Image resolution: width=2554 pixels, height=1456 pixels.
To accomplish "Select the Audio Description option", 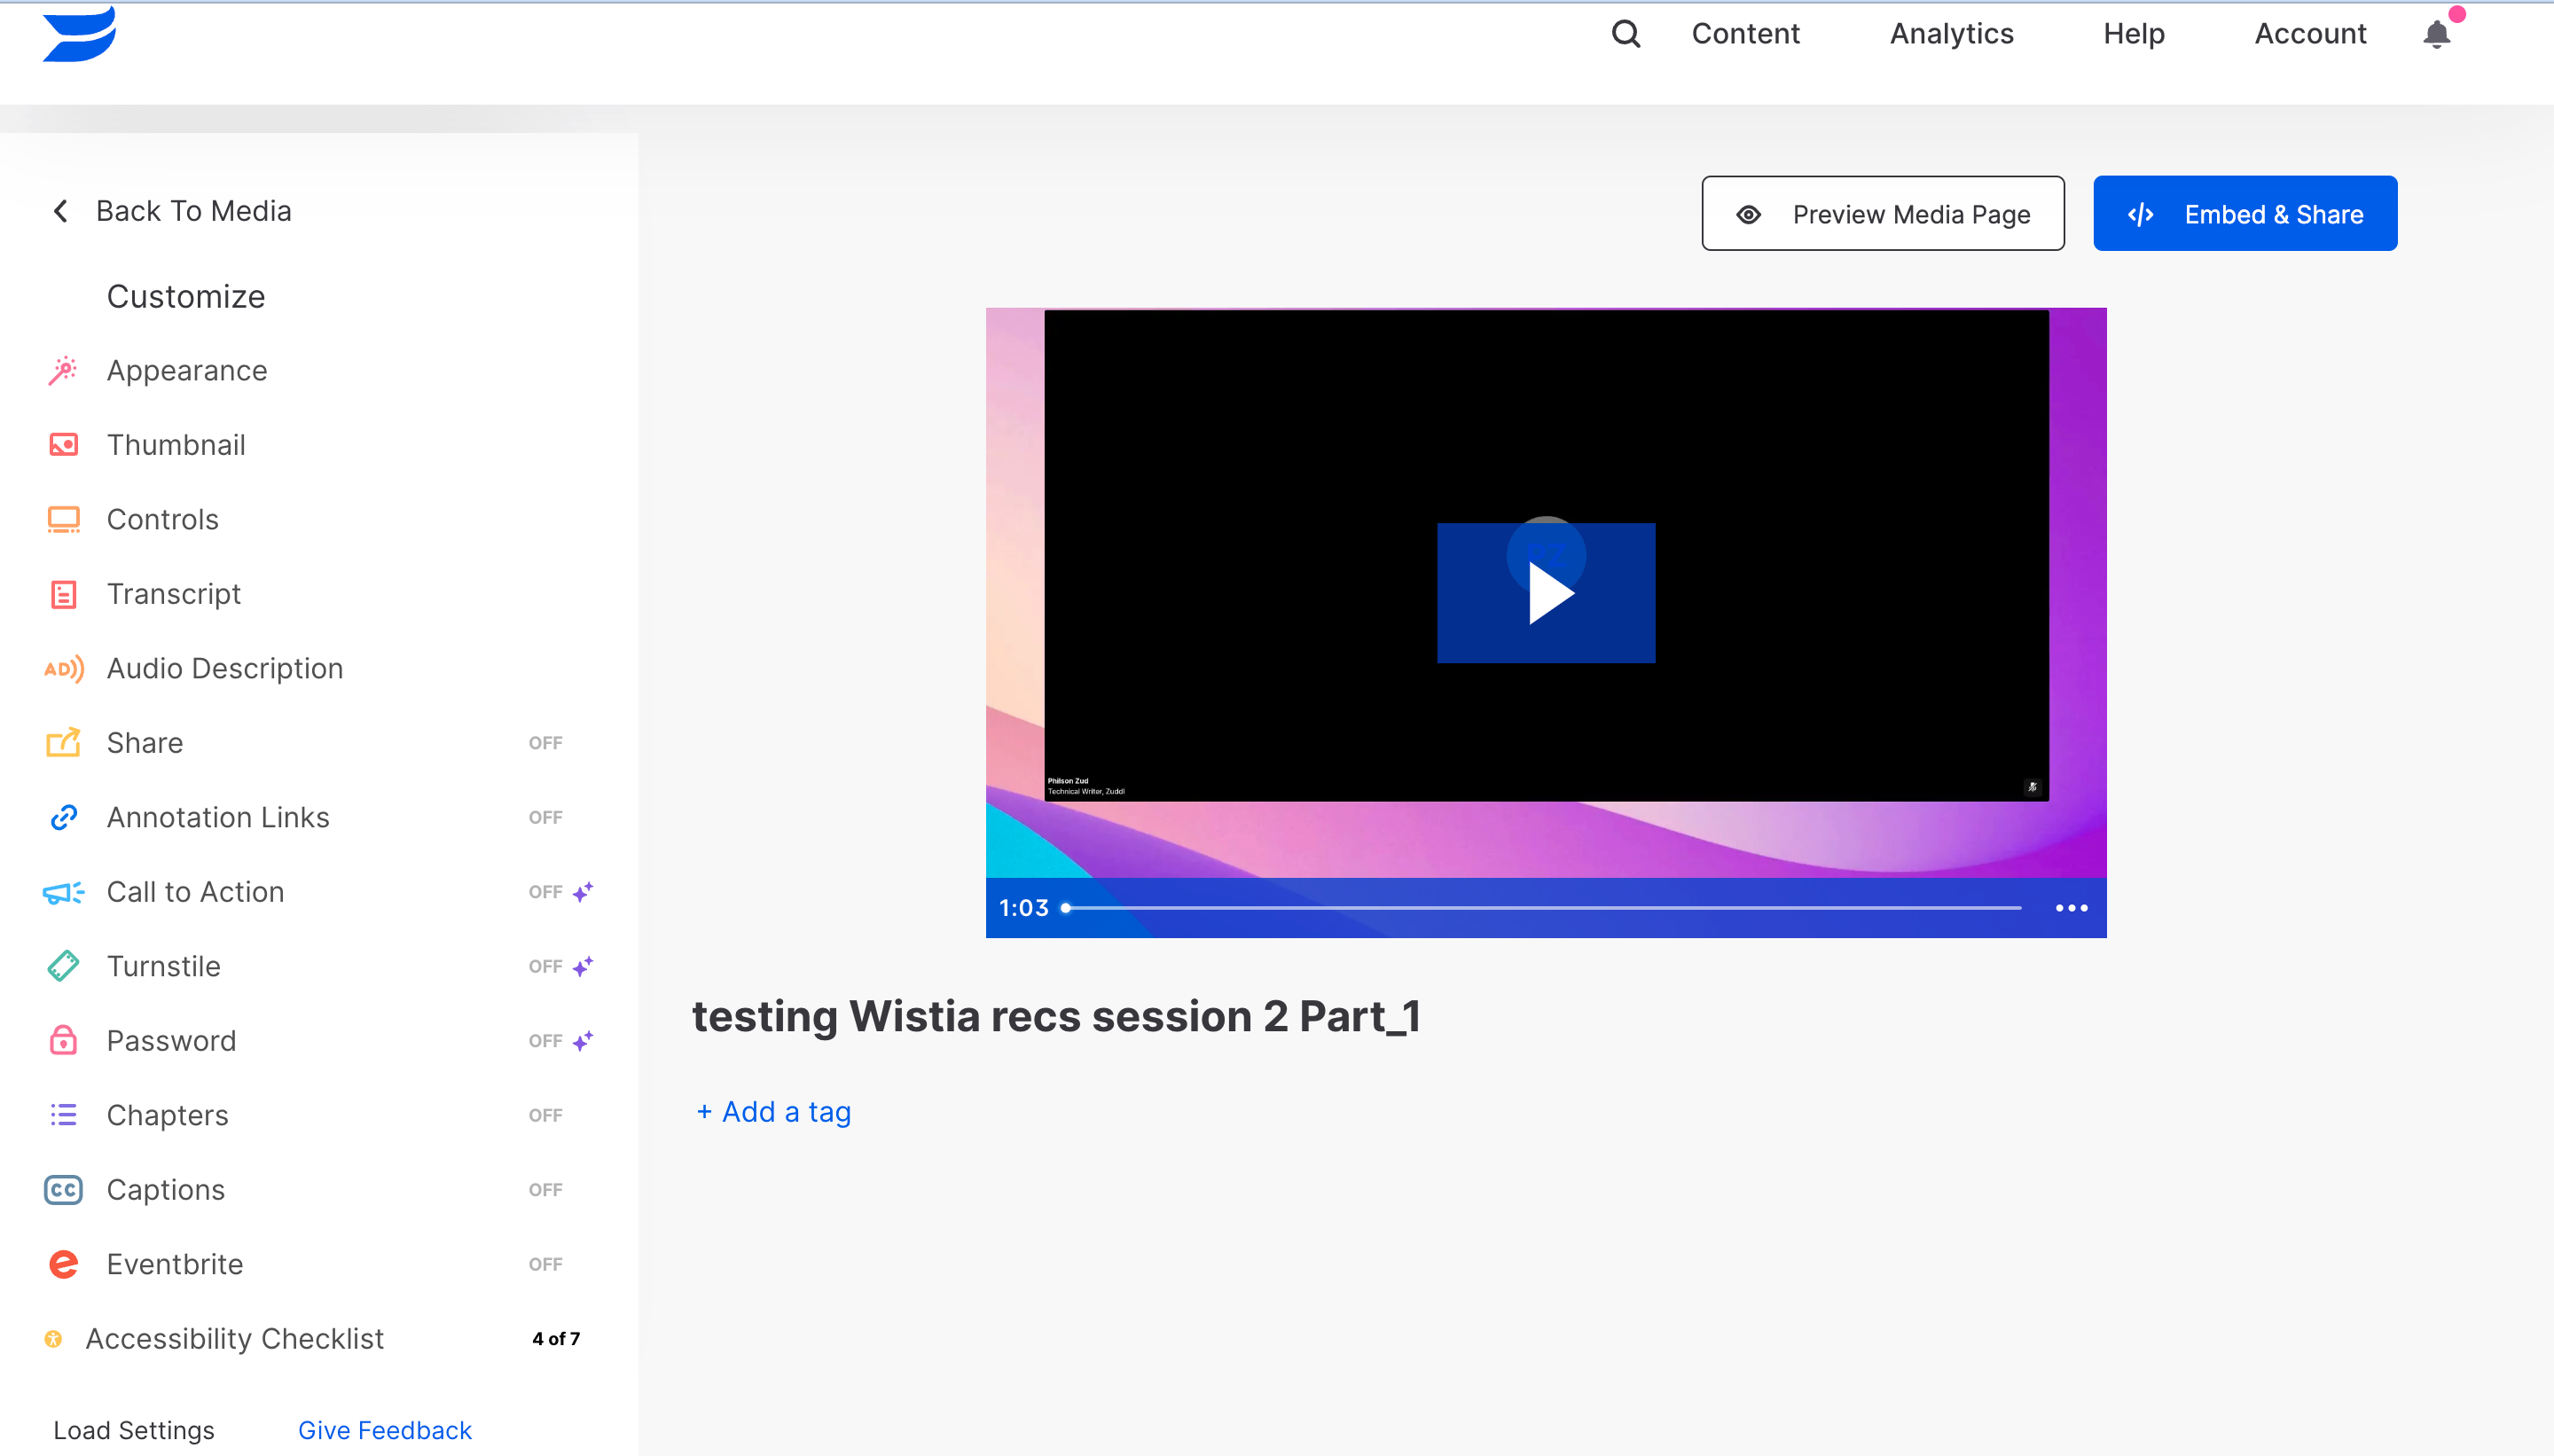I will (x=224, y=668).
